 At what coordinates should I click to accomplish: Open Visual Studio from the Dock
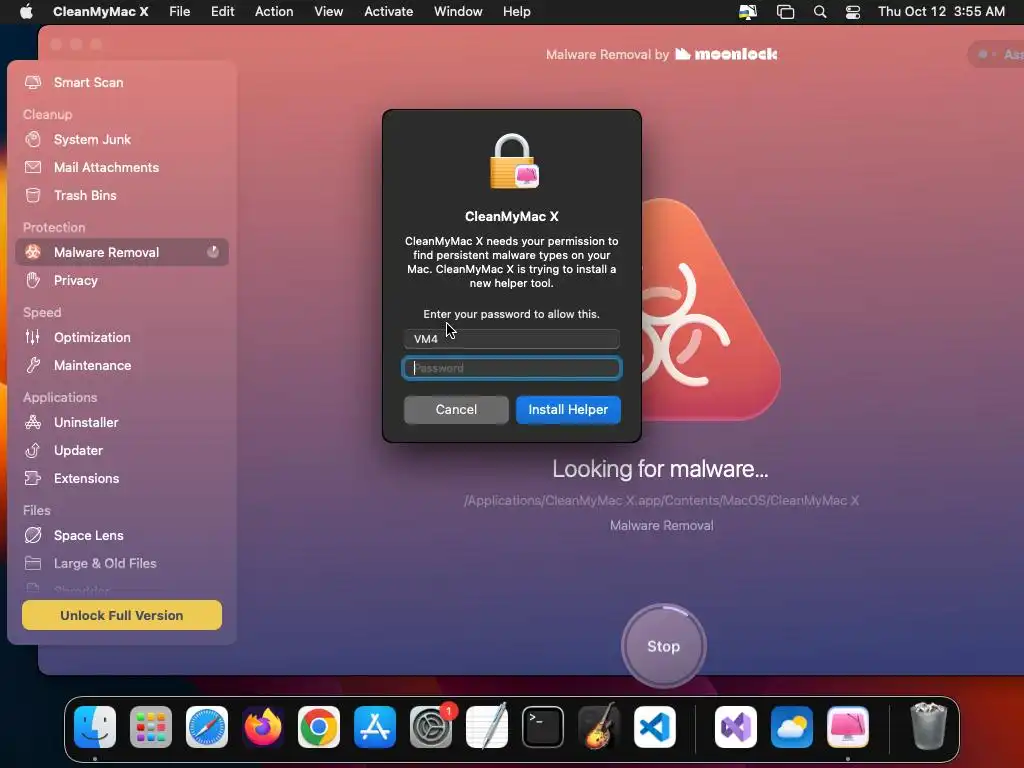point(736,727)
